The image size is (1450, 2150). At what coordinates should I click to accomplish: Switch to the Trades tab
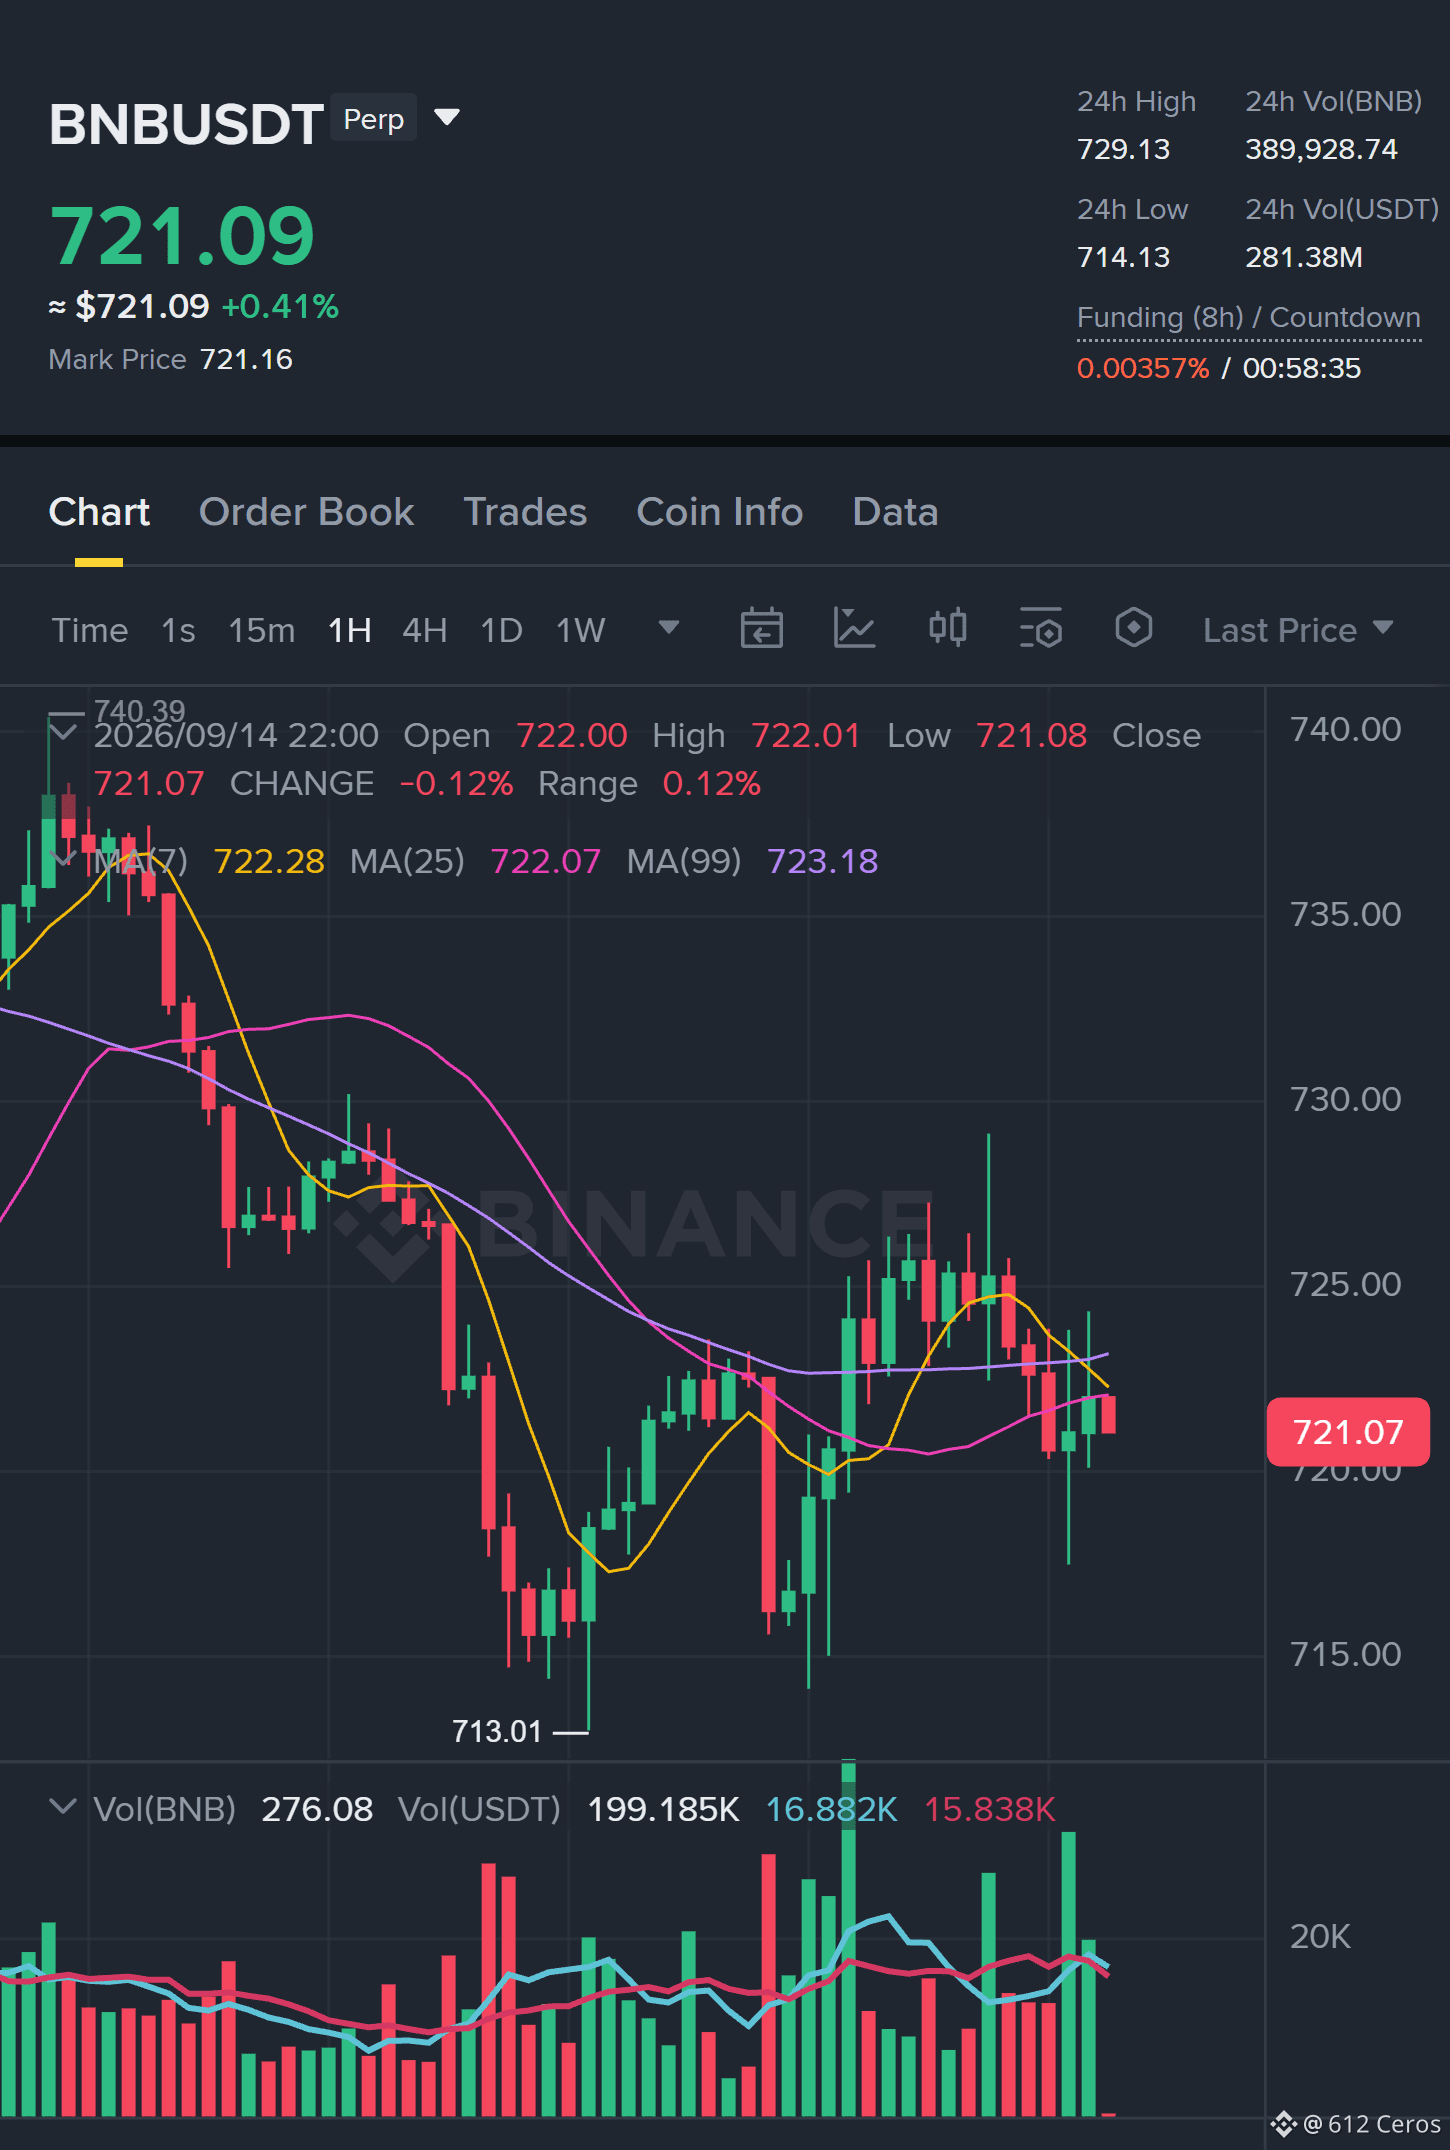tap(525, 512)
